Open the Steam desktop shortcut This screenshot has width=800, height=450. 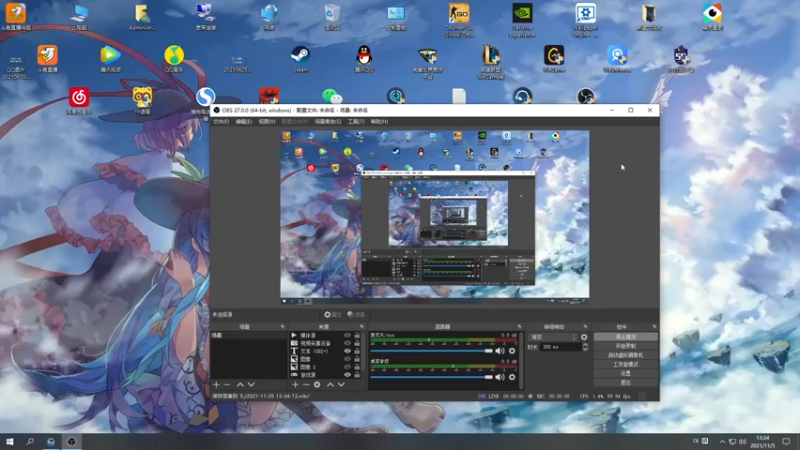point(300,56)
